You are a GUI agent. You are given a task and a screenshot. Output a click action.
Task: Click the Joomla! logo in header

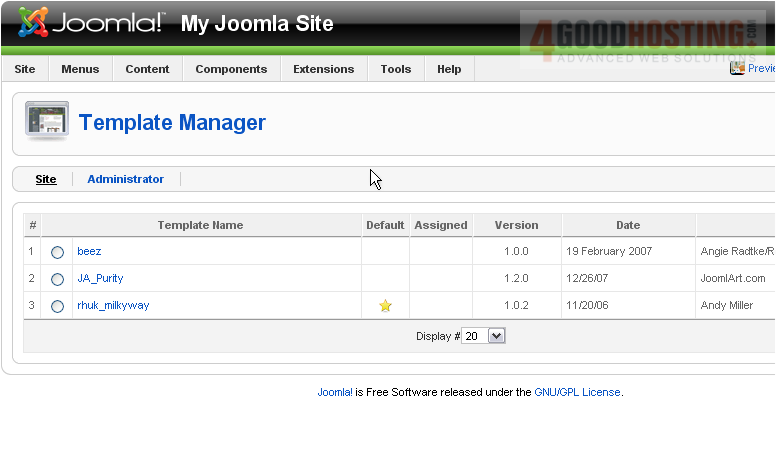(x=90, y=22)
